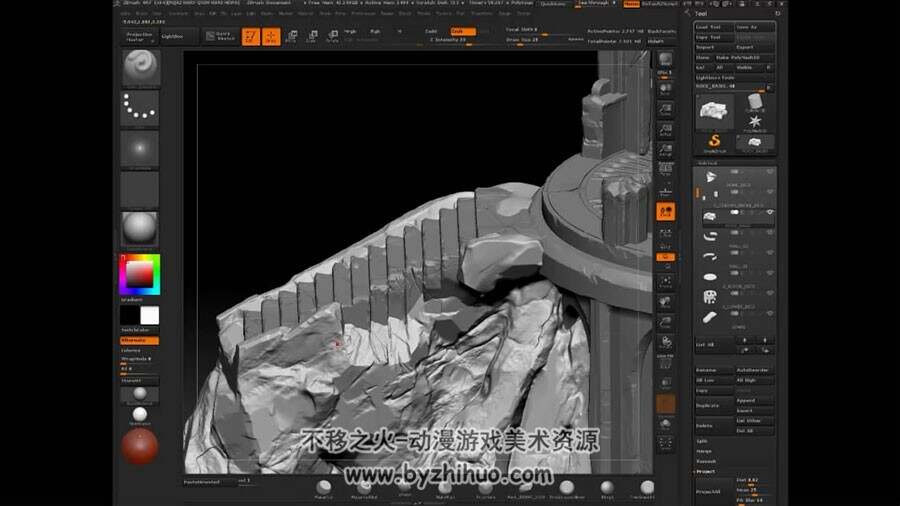Click the black color swatch
This screenshot has width=900, height=506.
130,315
